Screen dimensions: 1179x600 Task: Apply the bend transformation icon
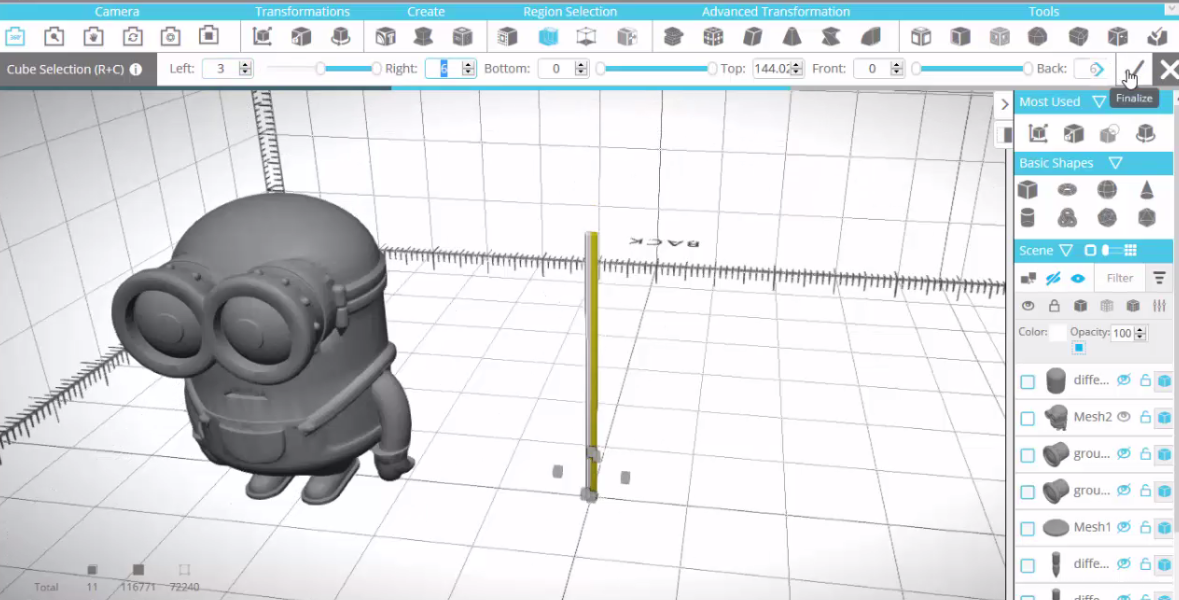871,36
